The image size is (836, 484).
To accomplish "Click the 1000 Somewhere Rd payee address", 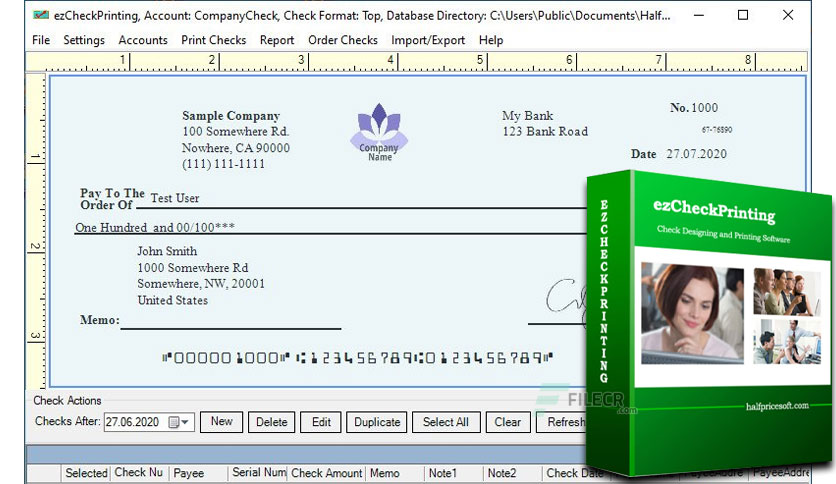I will click(192, 268).
